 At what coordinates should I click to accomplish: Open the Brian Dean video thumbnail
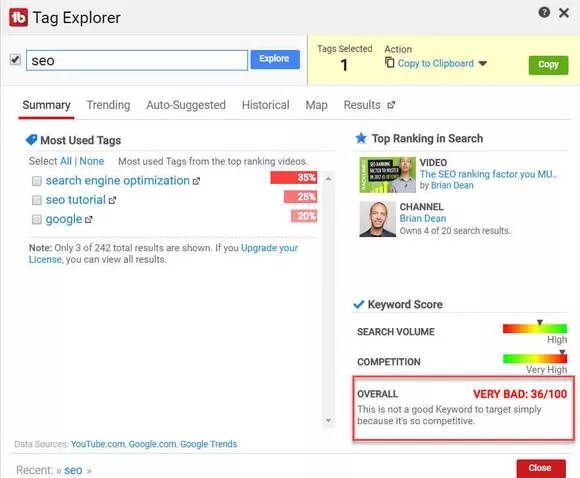[387, 175]
